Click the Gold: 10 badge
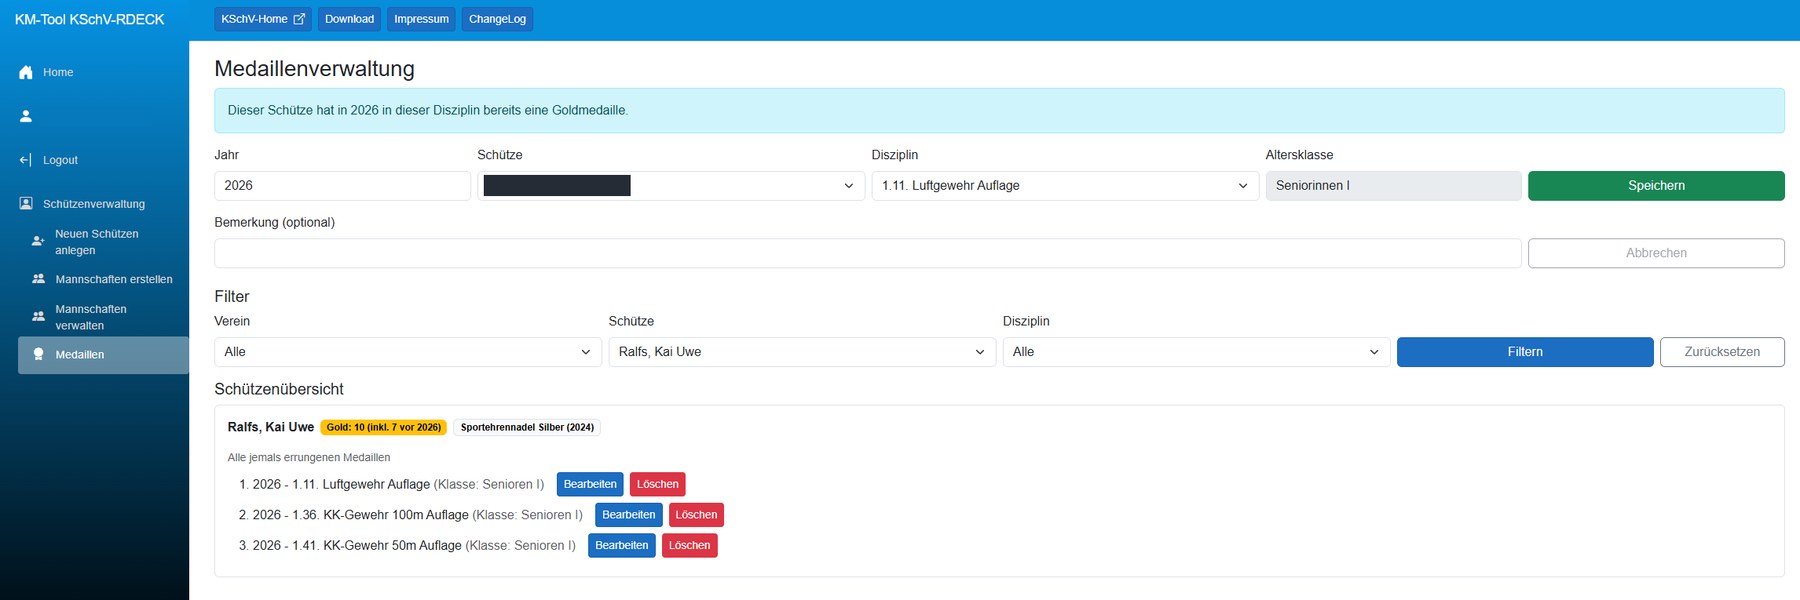Viewport: 1800px width, 600px height. click(384, 427)
